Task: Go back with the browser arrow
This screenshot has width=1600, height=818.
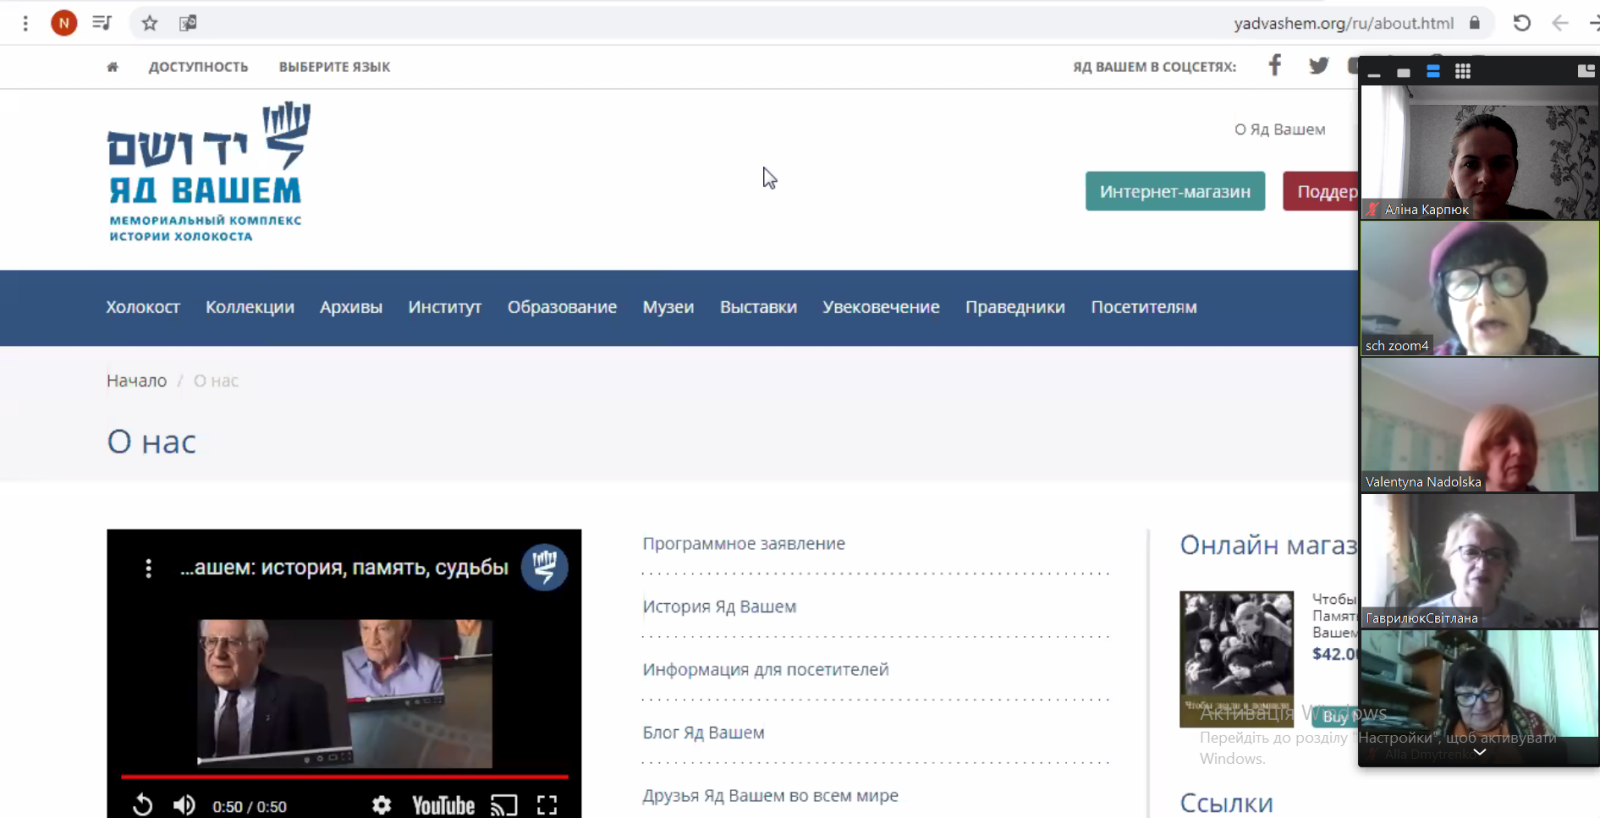Action: click(1560, 23)
